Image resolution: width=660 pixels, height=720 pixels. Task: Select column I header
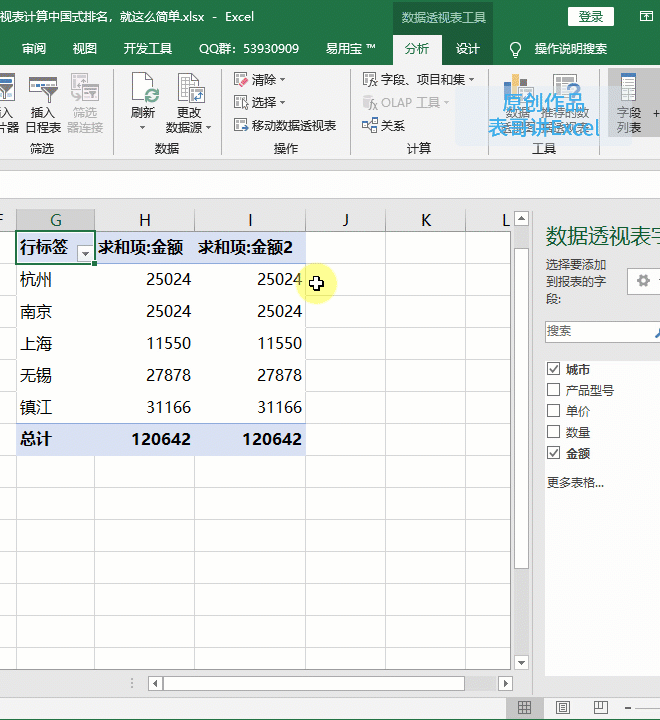coord(250,220)
